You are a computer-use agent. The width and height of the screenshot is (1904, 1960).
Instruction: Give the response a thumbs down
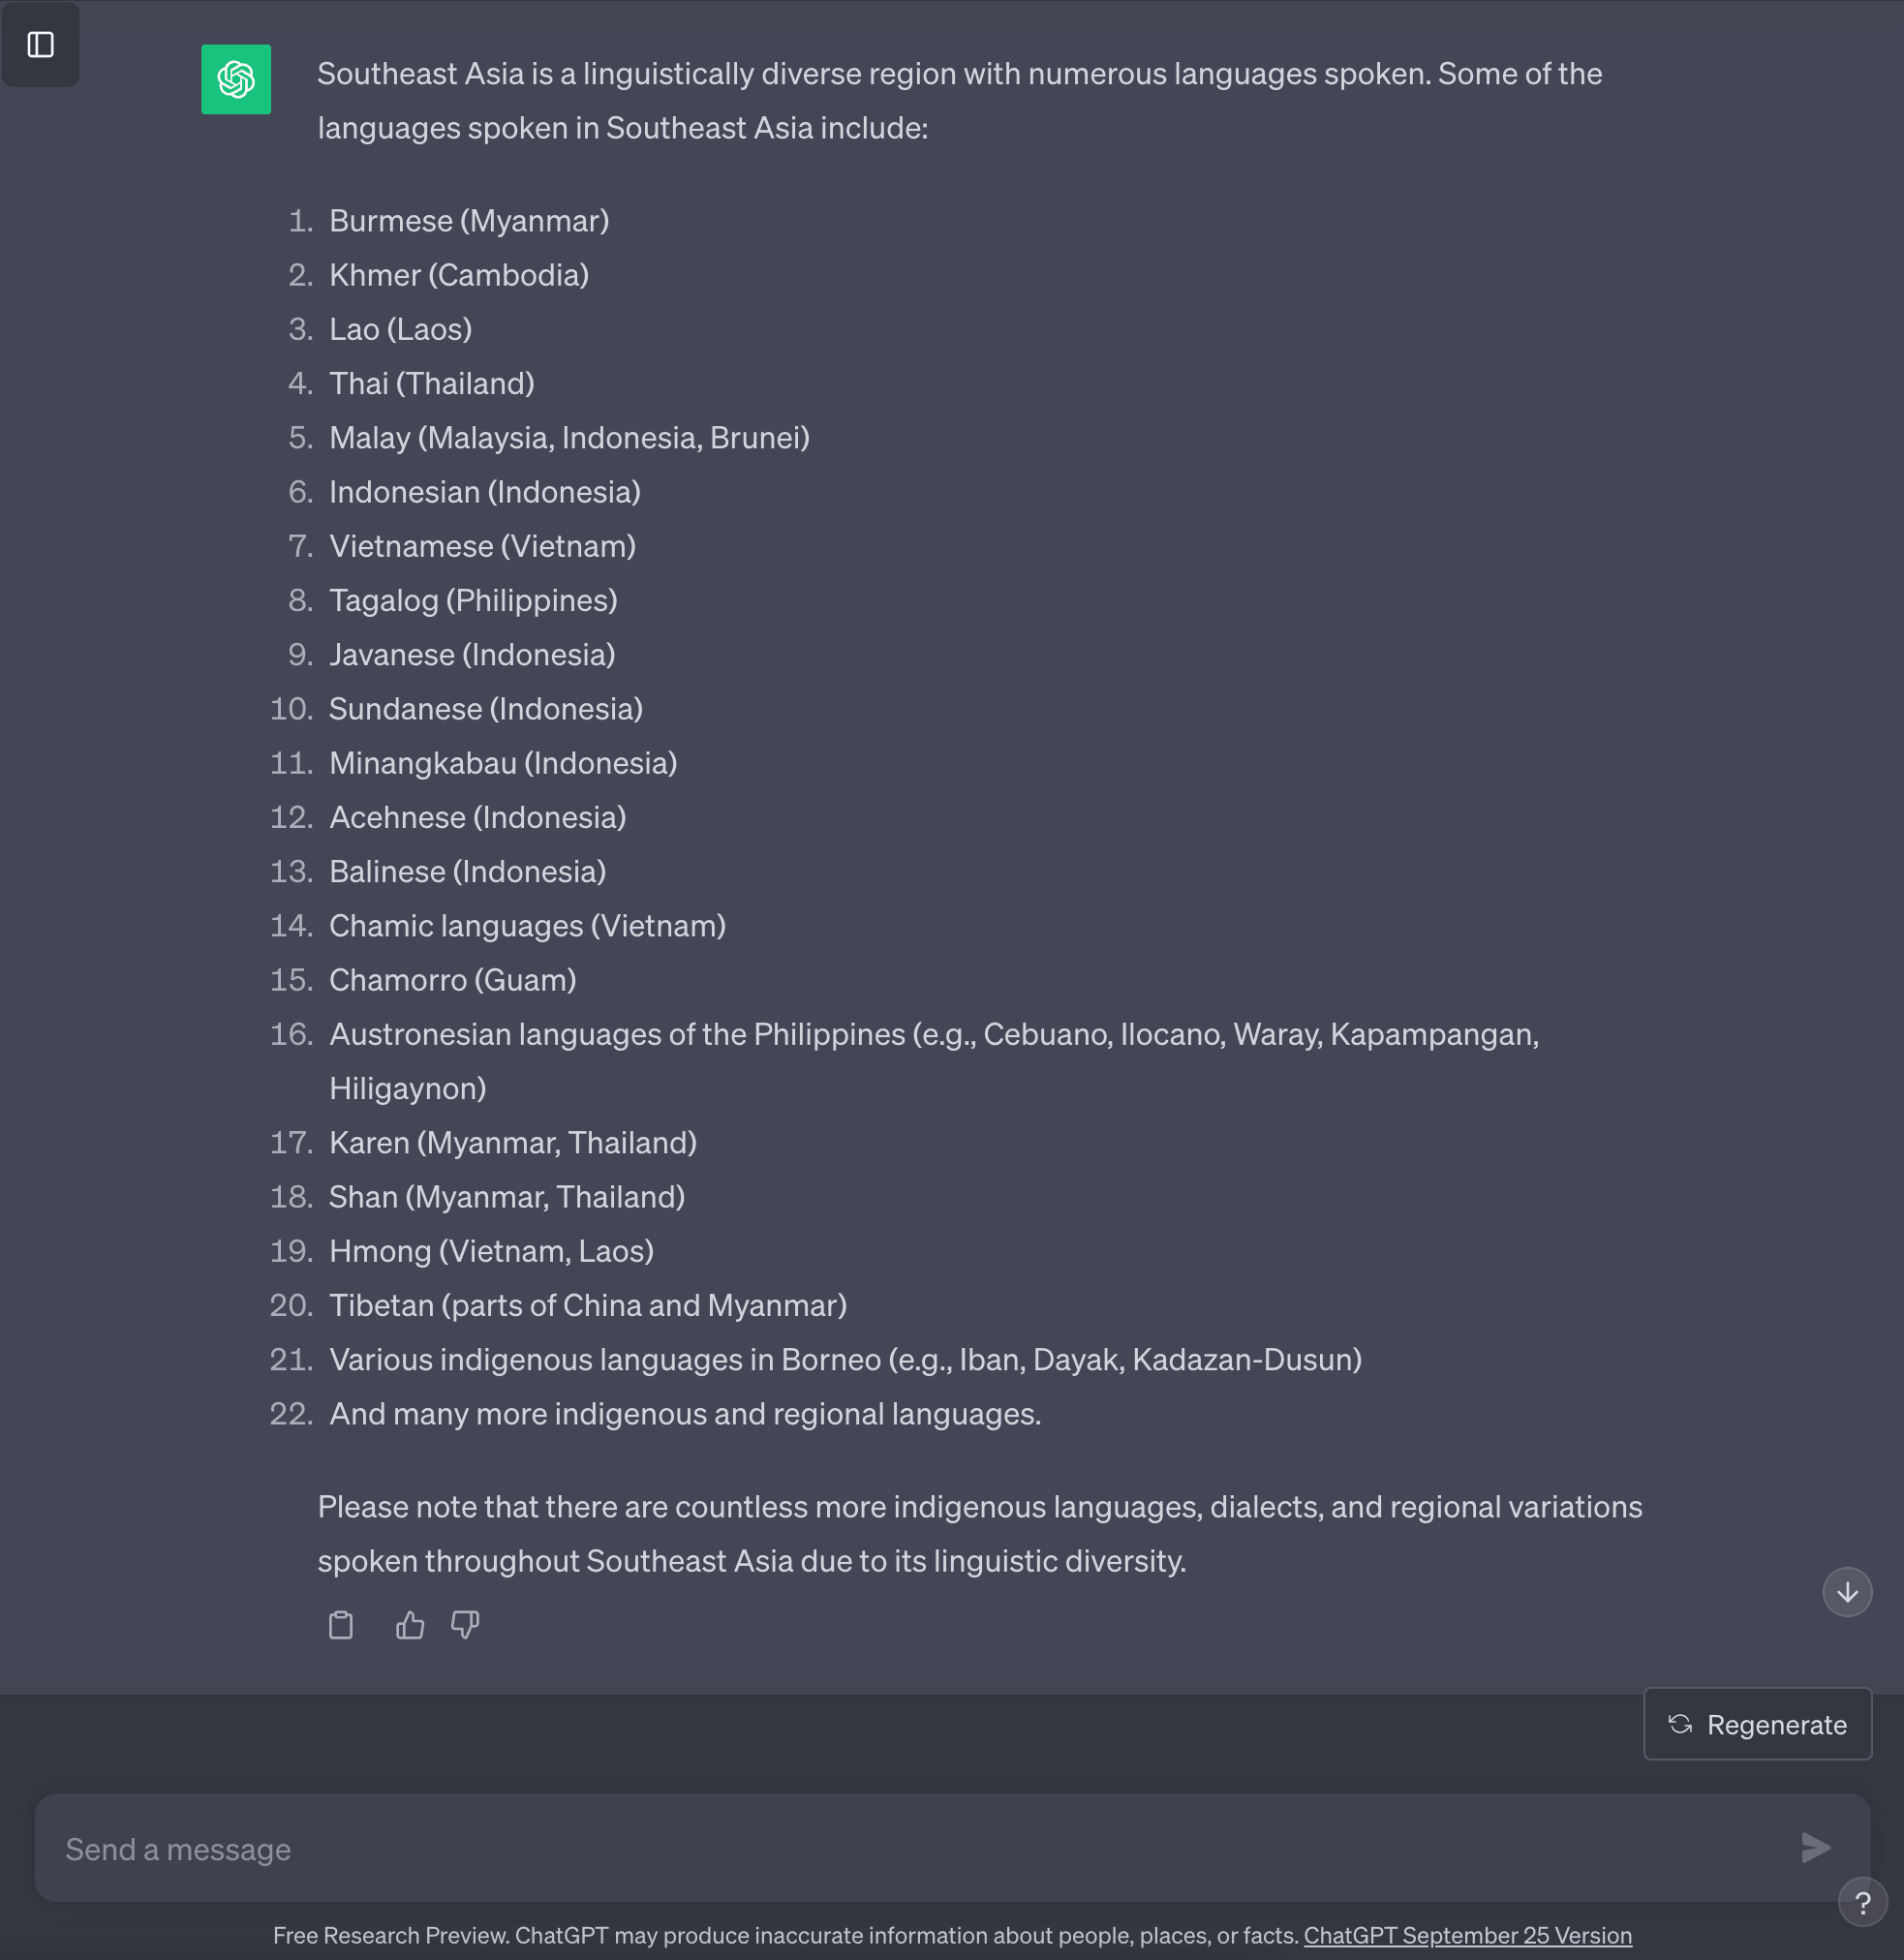pos(465,1625)
